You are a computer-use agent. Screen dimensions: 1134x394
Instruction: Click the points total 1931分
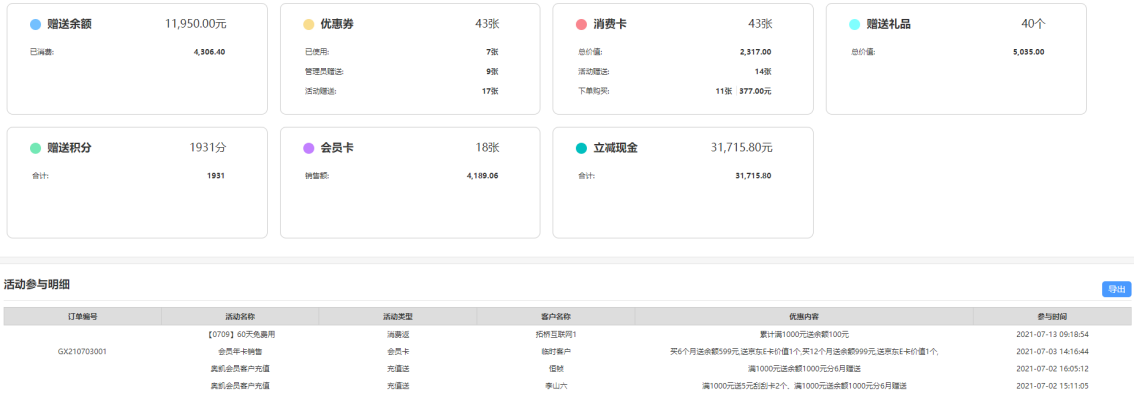point(208,147)
